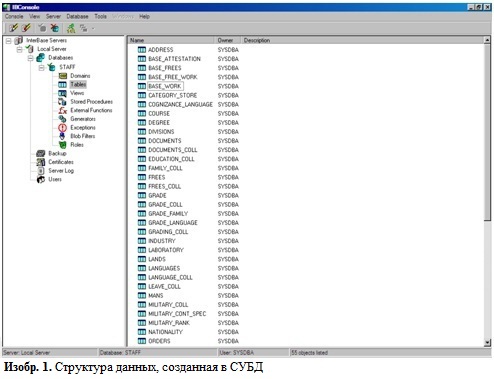Screen dimensions: 494x379
Task: Open the Server menu
Action: [53, 16]
